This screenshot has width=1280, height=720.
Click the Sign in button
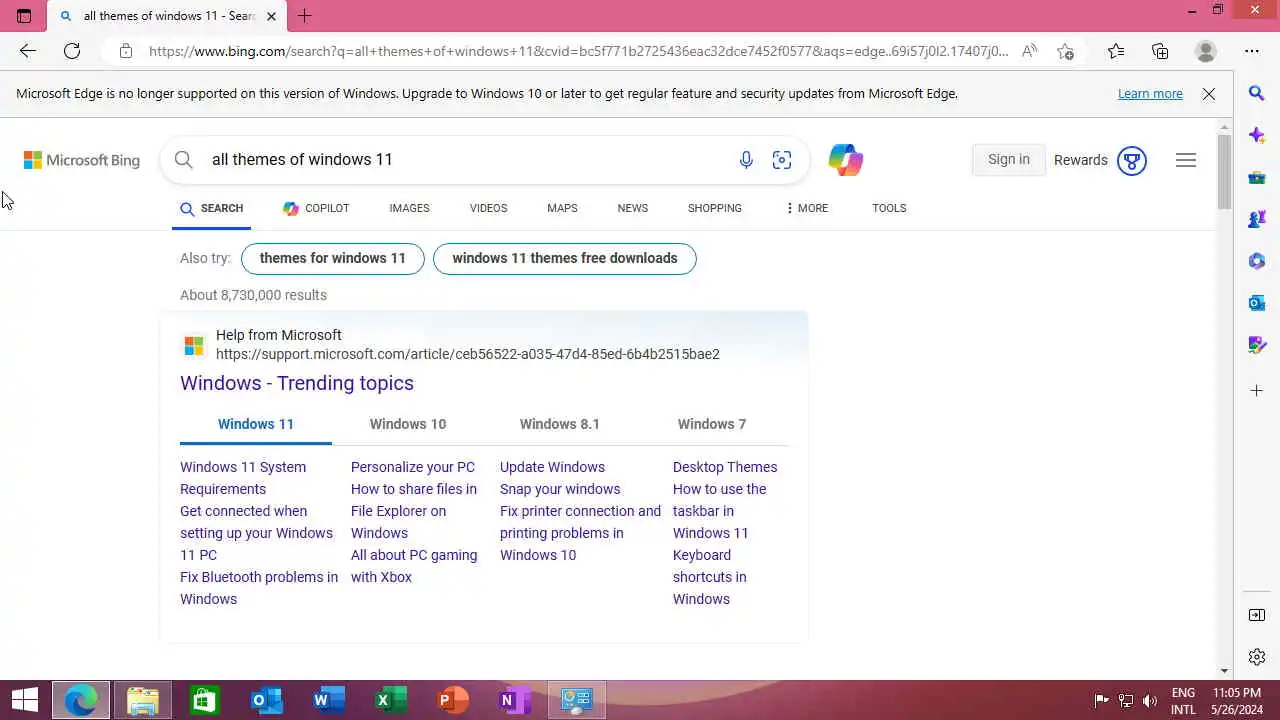pyautogui.click(x=1008, y=160)
